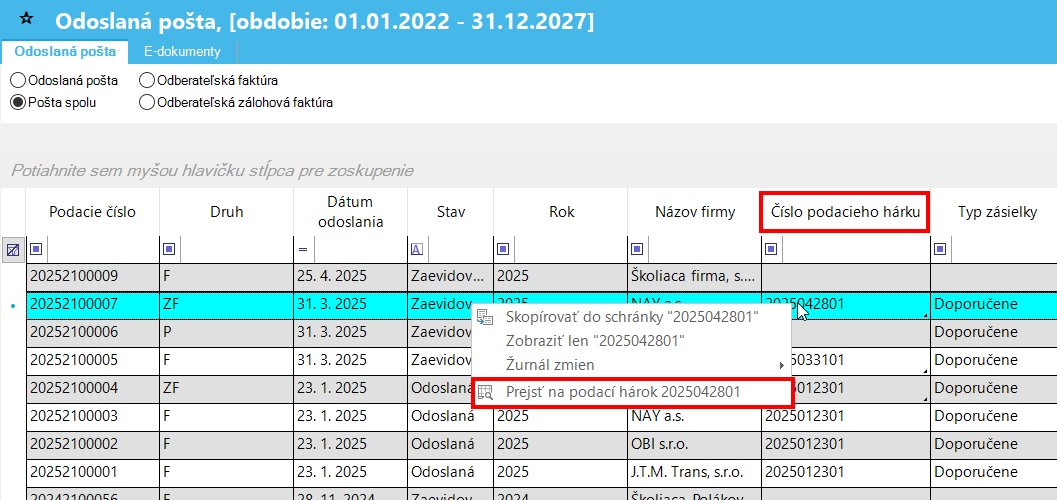Open filter operator icon for Podacie číslo column

[37, 249]
